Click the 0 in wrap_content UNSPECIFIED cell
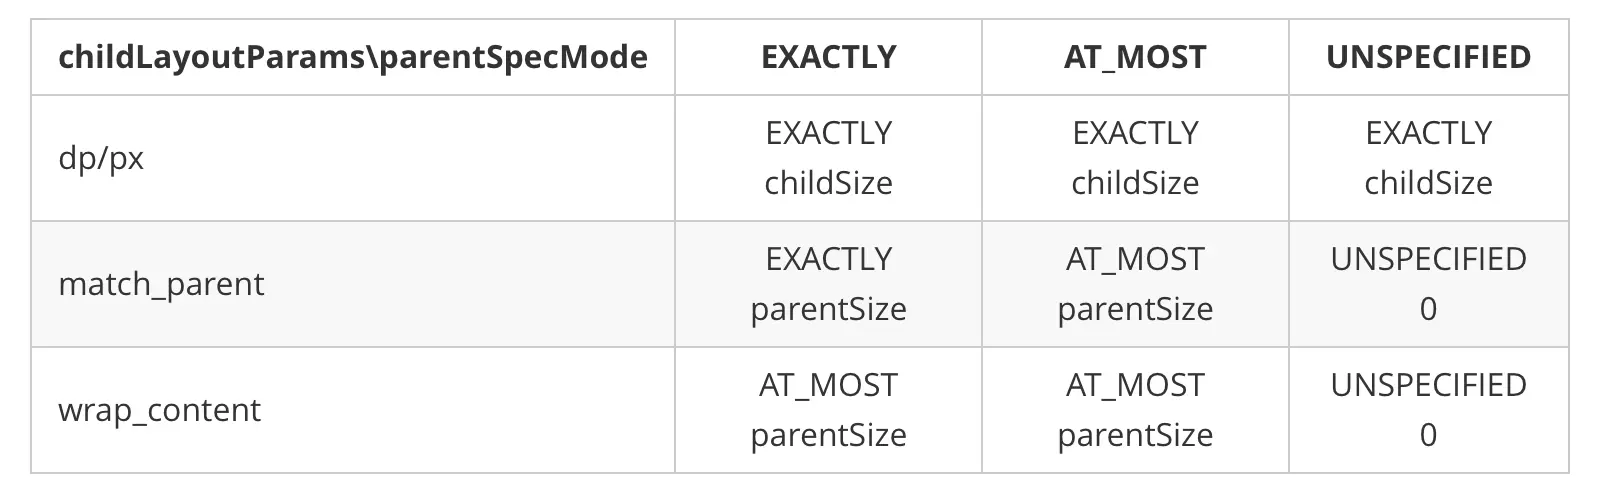Screen dimensions: 1606x492 pos(1428,435)
